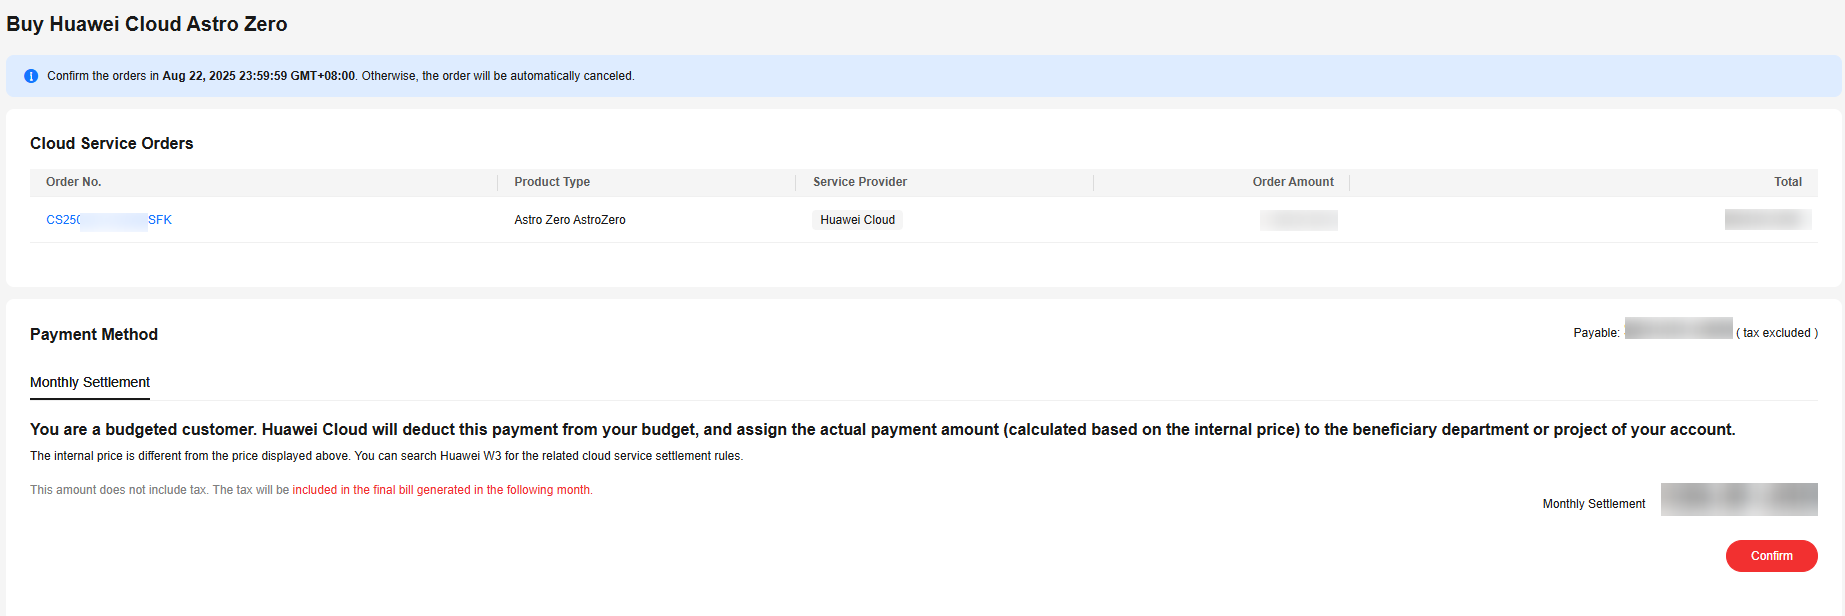Click the internal price settlement rules sentence
The height and width of the screenshot is (616, 1845).
coord(387,456)
